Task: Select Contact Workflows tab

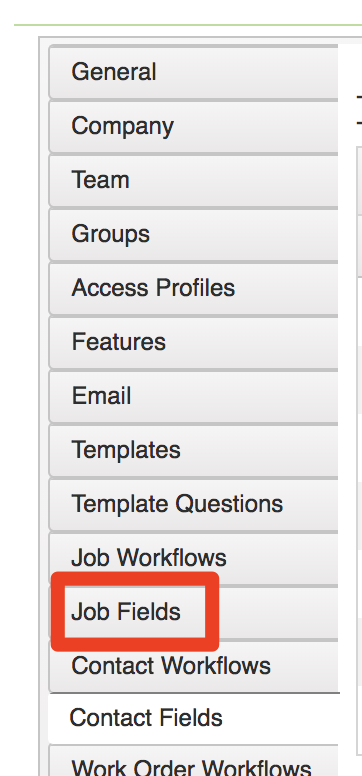Action: coord(194,666)
